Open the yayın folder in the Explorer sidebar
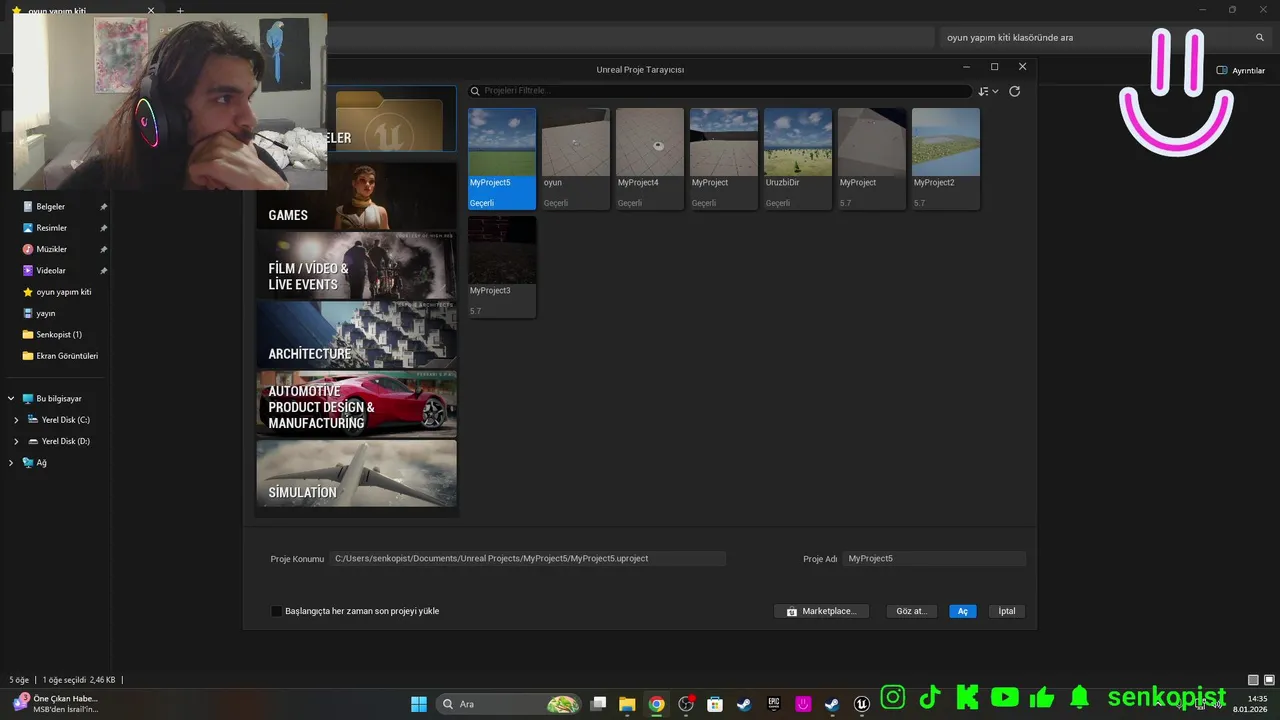The width and height of the screenshot is (1280, 720). coord(46,313)
